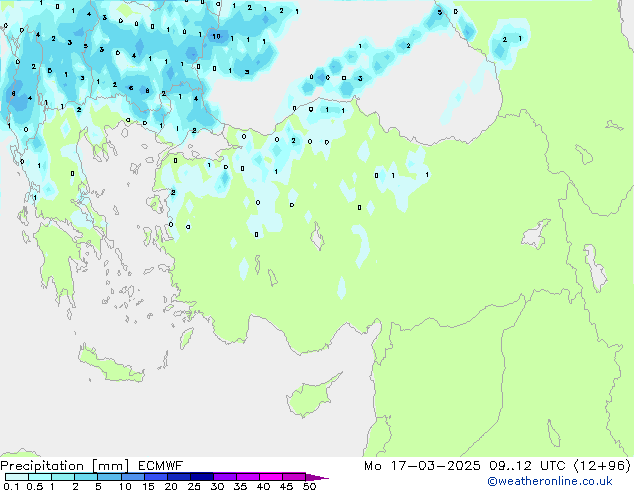The width and height of the screenshot is (634, 490).
Task: Click the '25' legend tick label
Action: click(x=194, y=486)
